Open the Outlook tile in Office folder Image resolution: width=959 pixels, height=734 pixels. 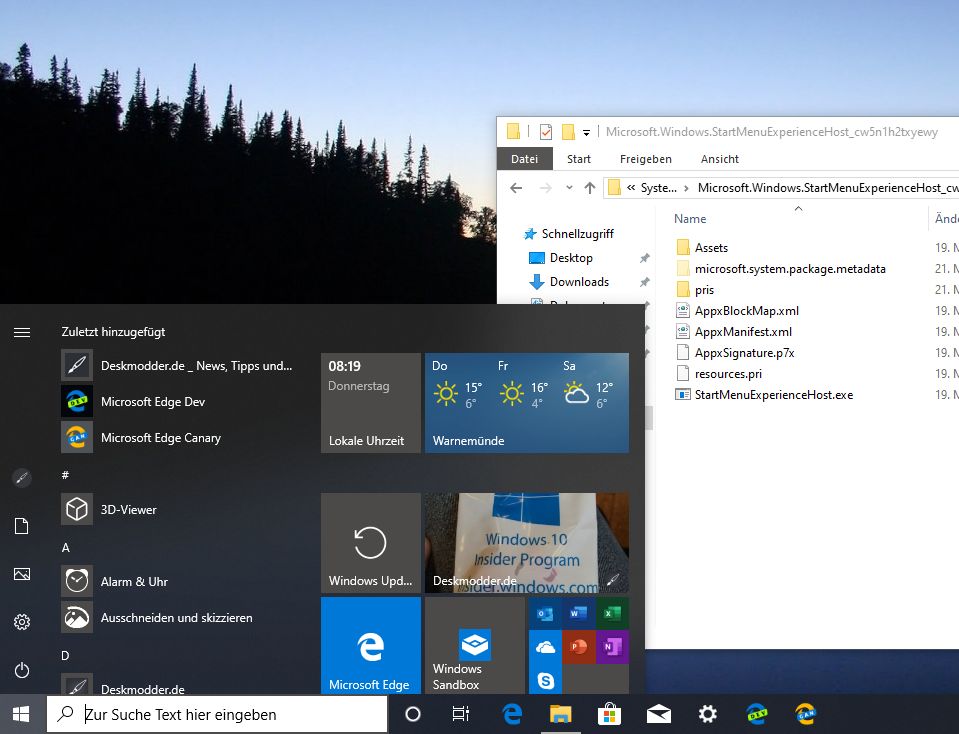(545, 614)
